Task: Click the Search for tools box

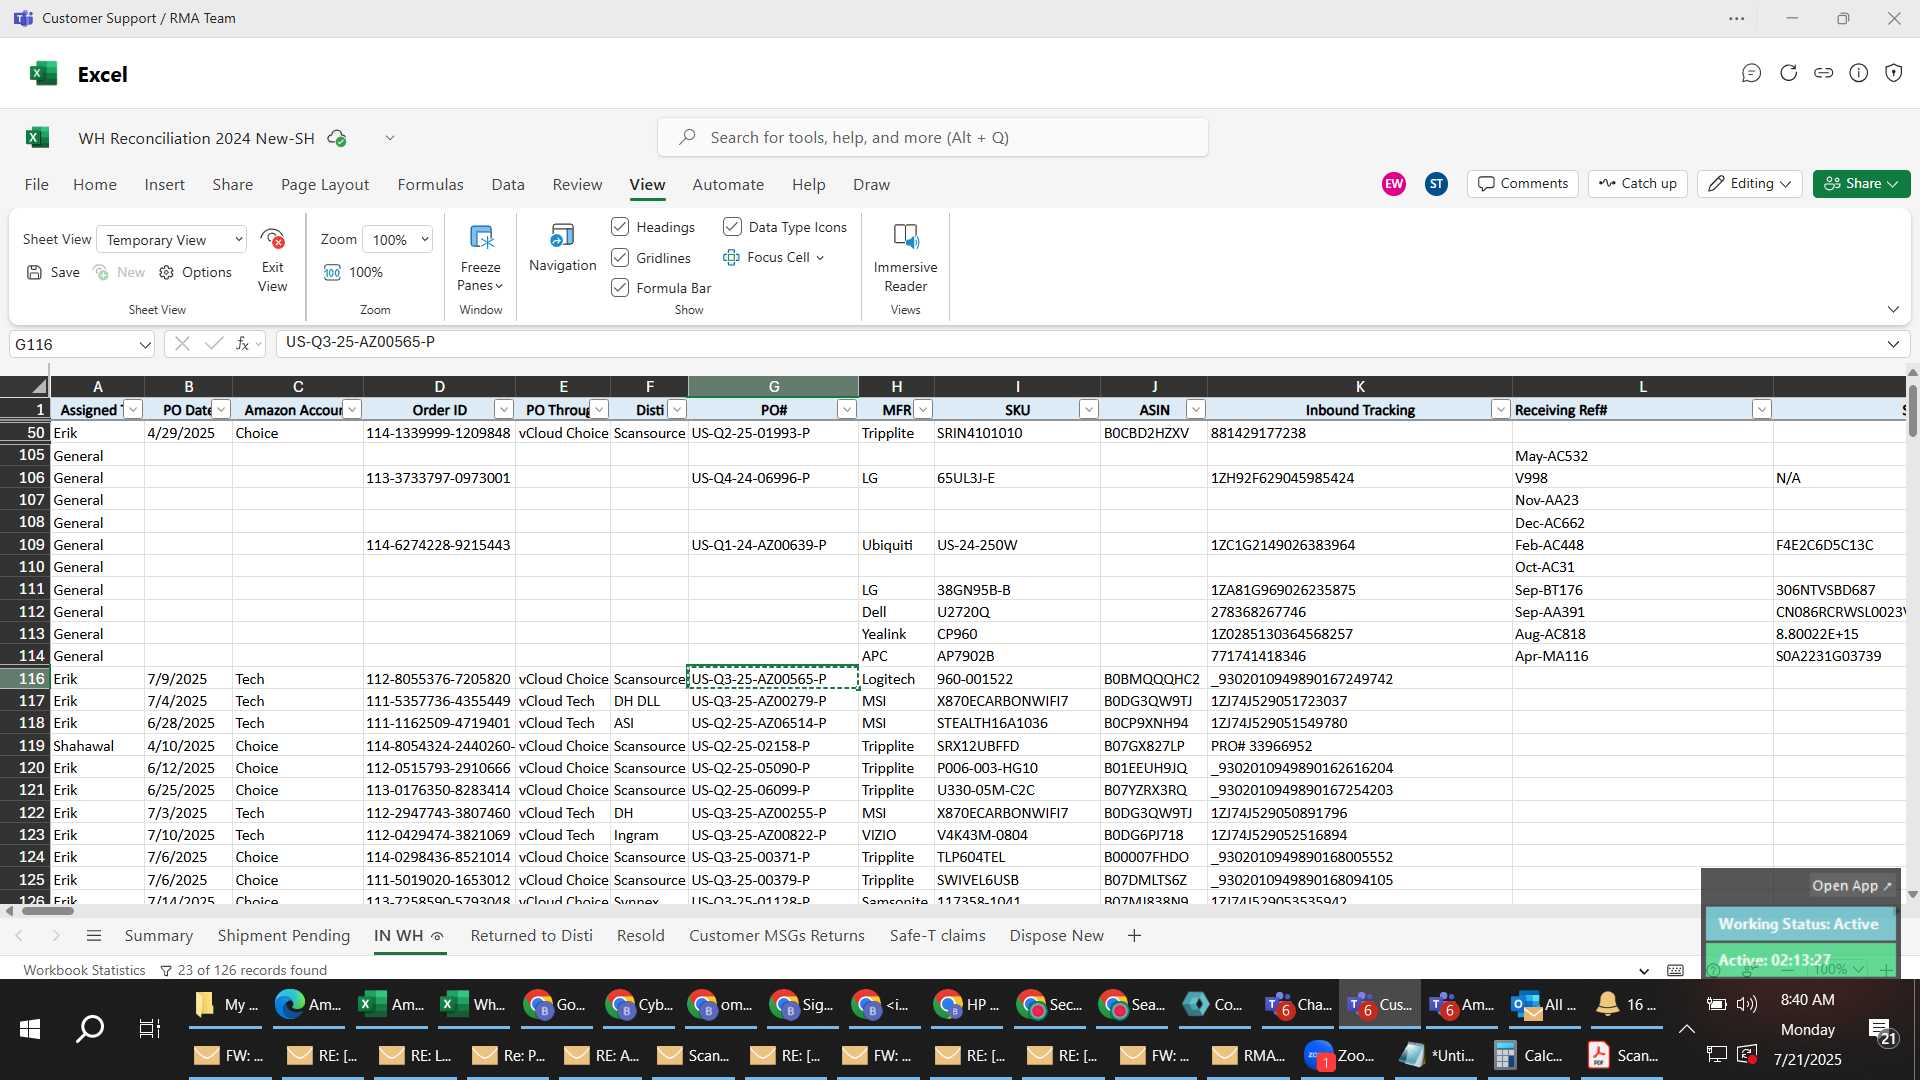Action: (932, 138)
